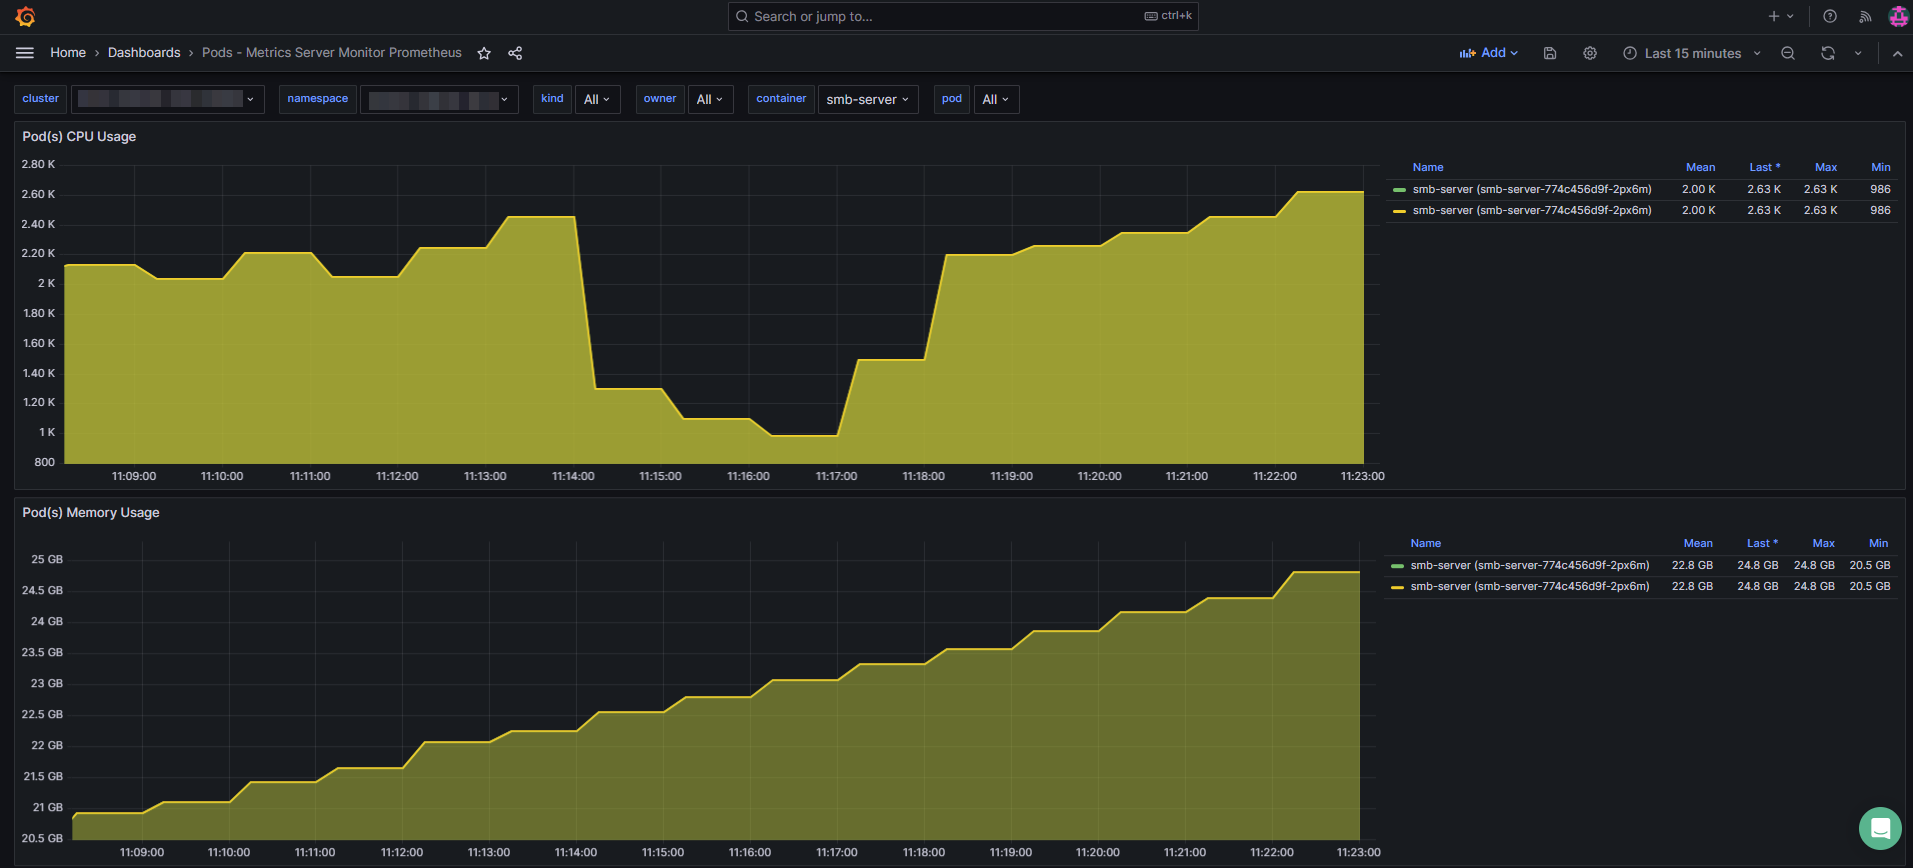Click the ctrl+k shortcut hint in search
The width and height of the screenshot is (1913, 868).
click(x=1168, y=16)
